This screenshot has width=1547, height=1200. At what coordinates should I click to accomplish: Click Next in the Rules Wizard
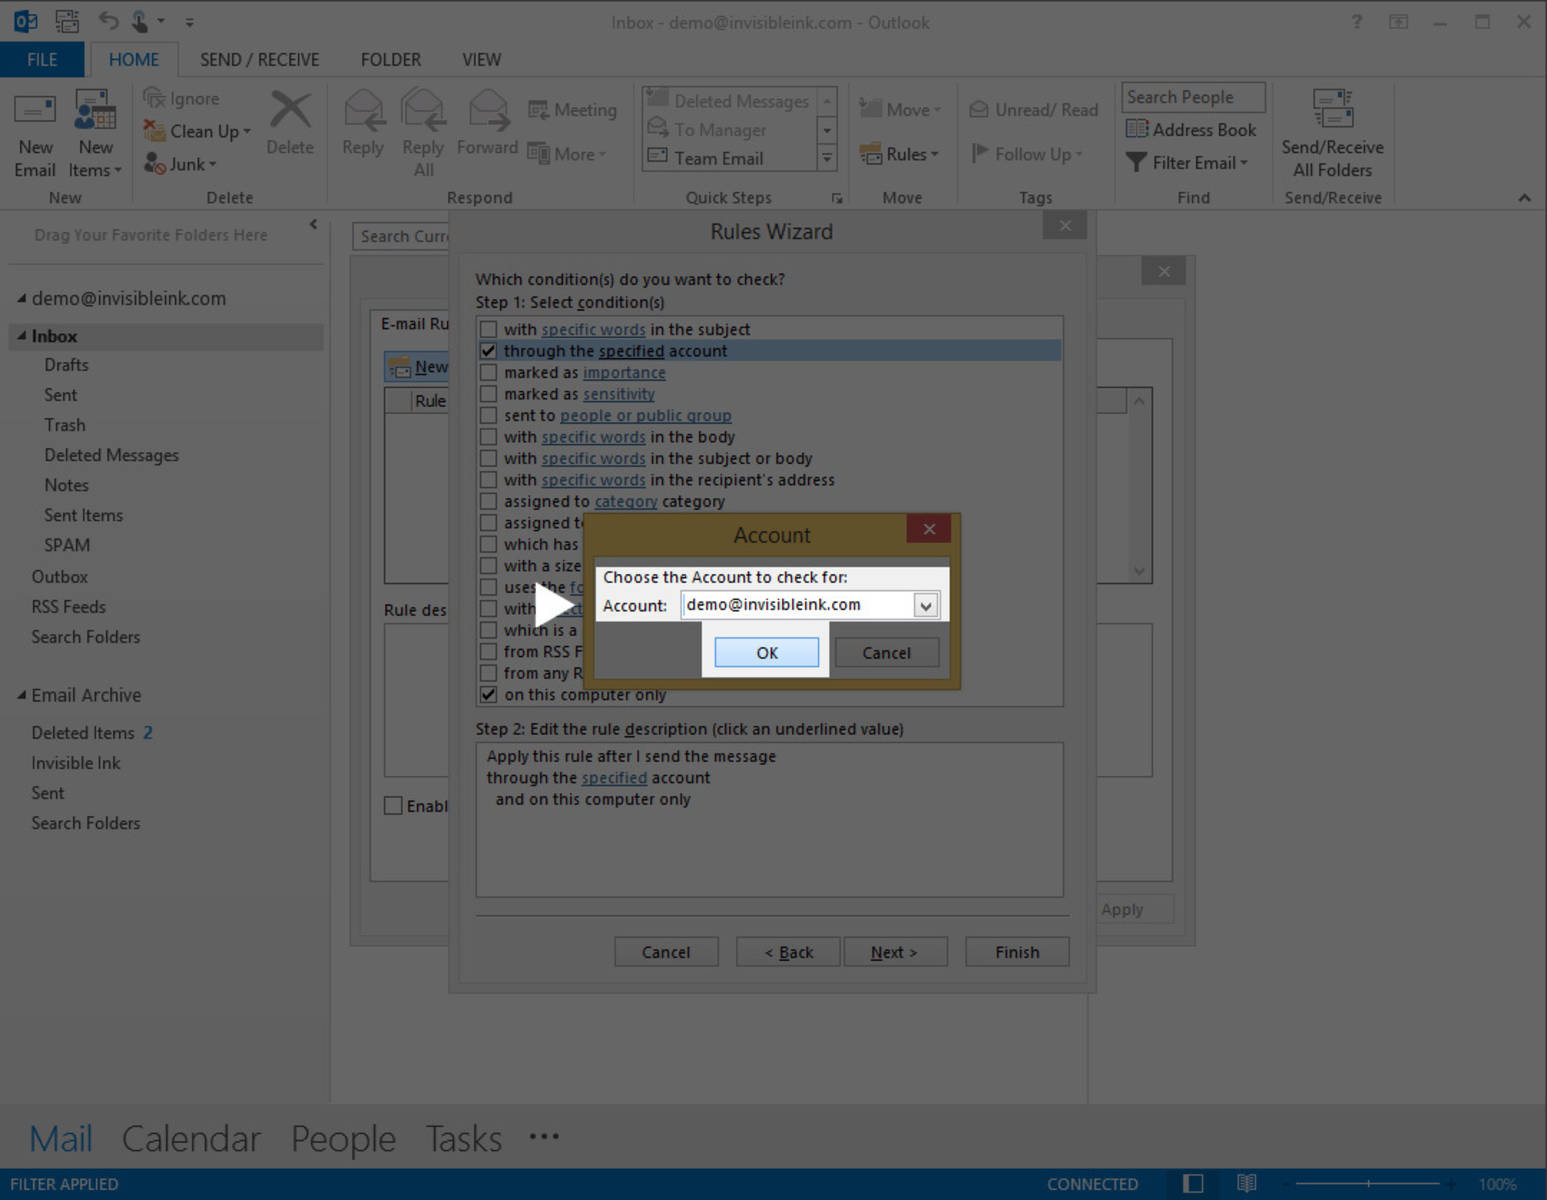[x=894, y=952]
